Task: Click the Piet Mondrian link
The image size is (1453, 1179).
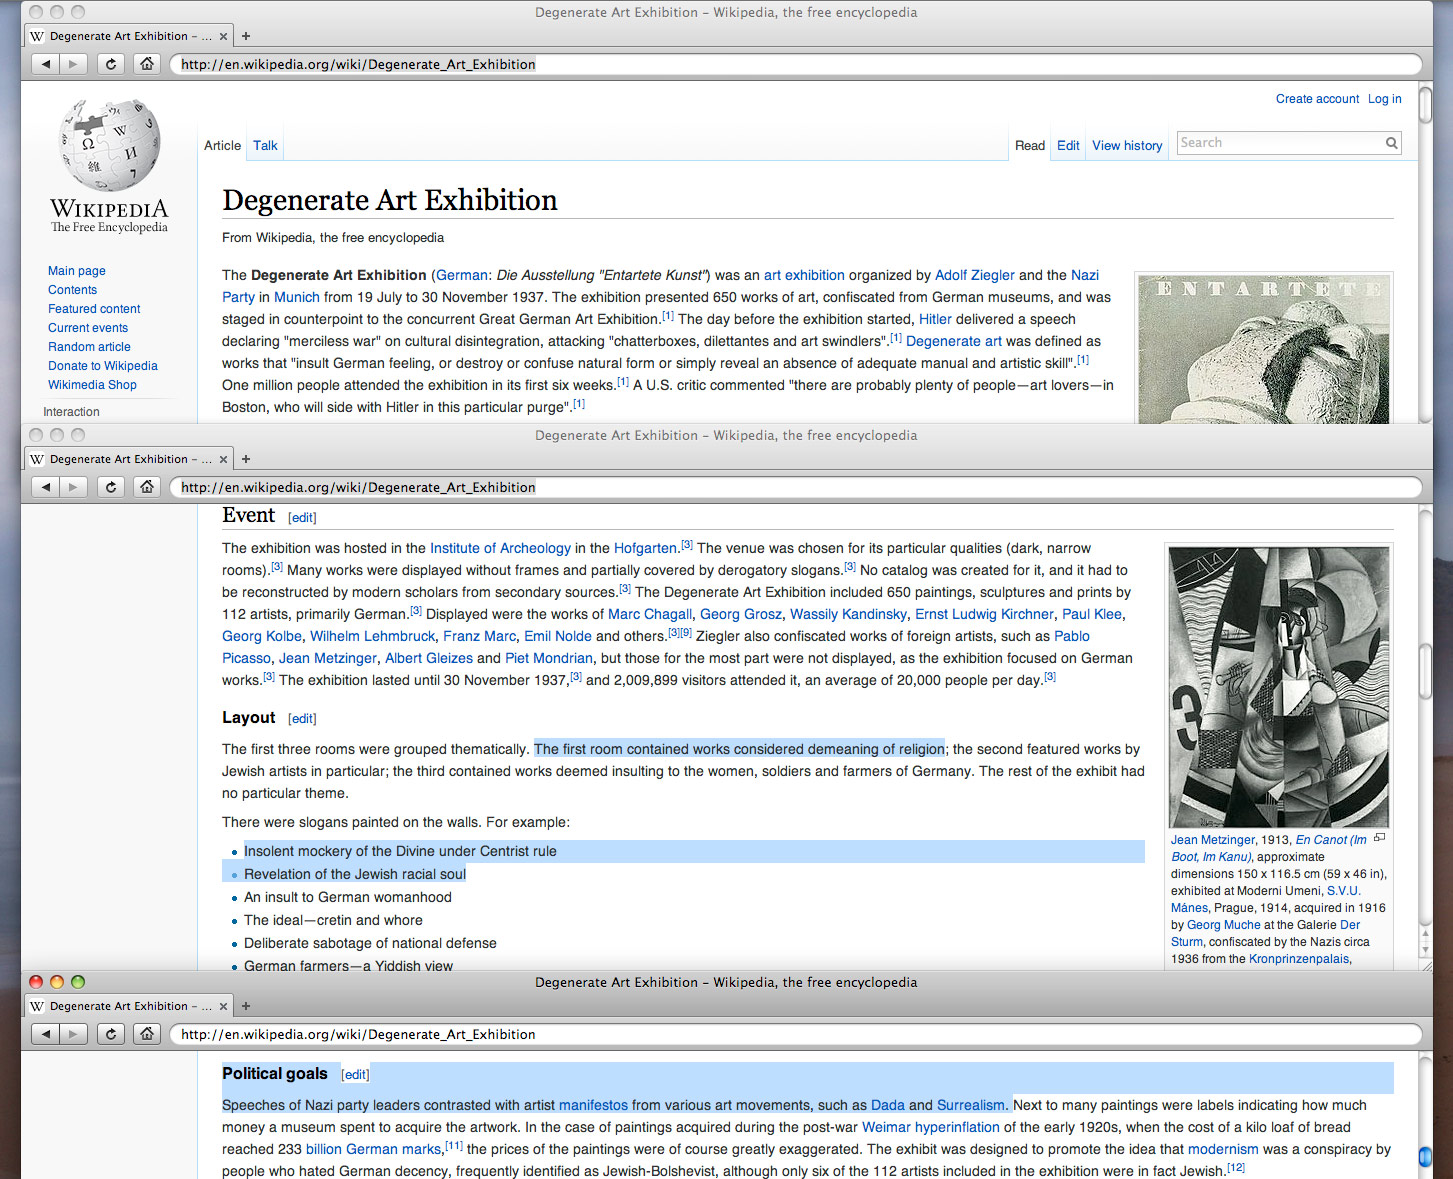Action: pos(549,658)
